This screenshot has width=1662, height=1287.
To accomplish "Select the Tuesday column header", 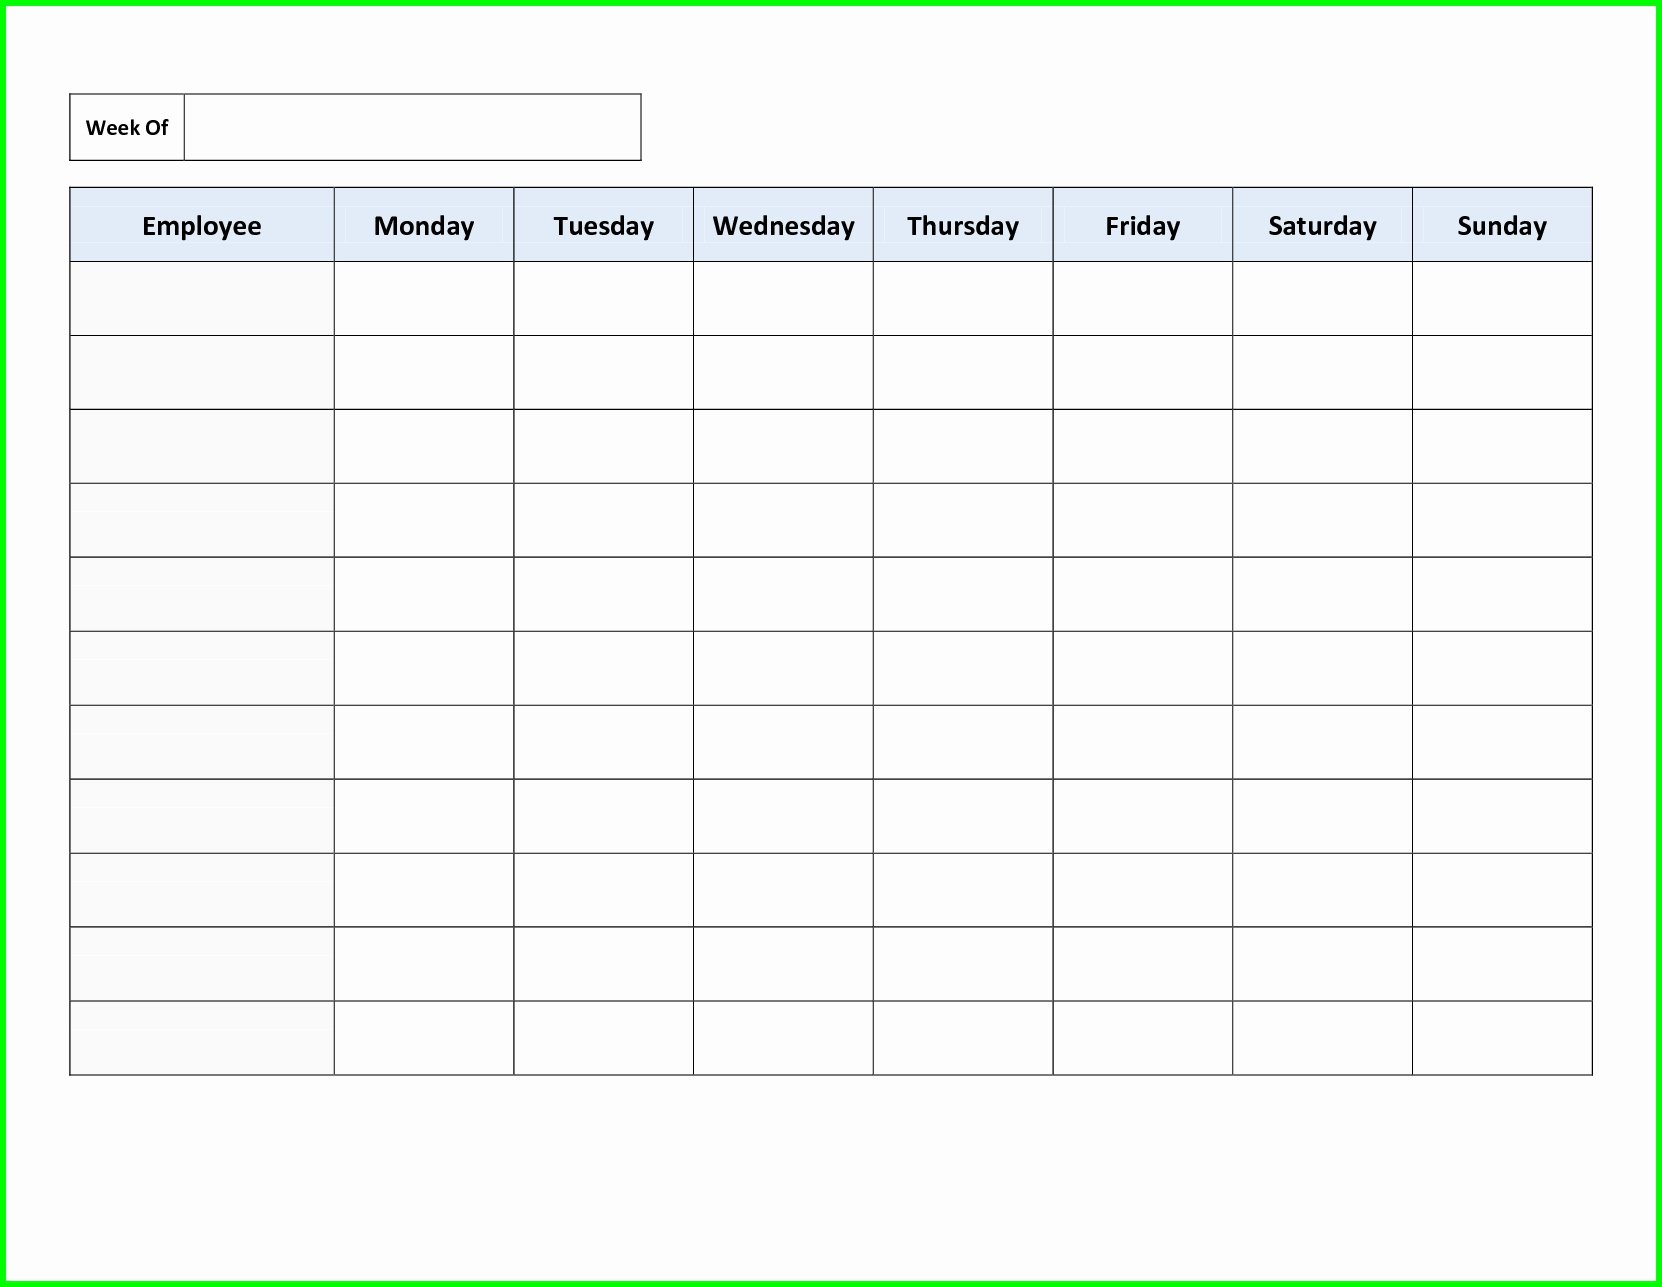I will pyautogui.click(x=604, y=225).
